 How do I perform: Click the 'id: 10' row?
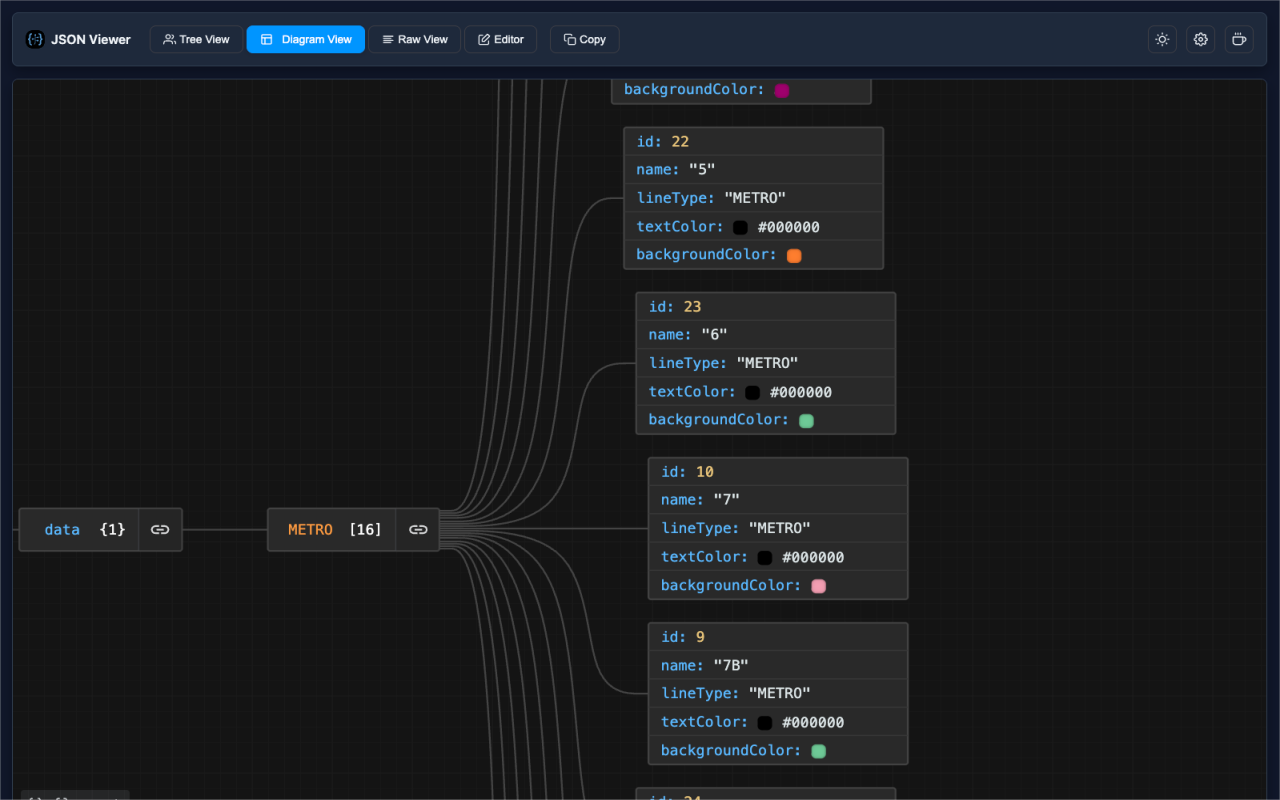[x=778, y=471]
